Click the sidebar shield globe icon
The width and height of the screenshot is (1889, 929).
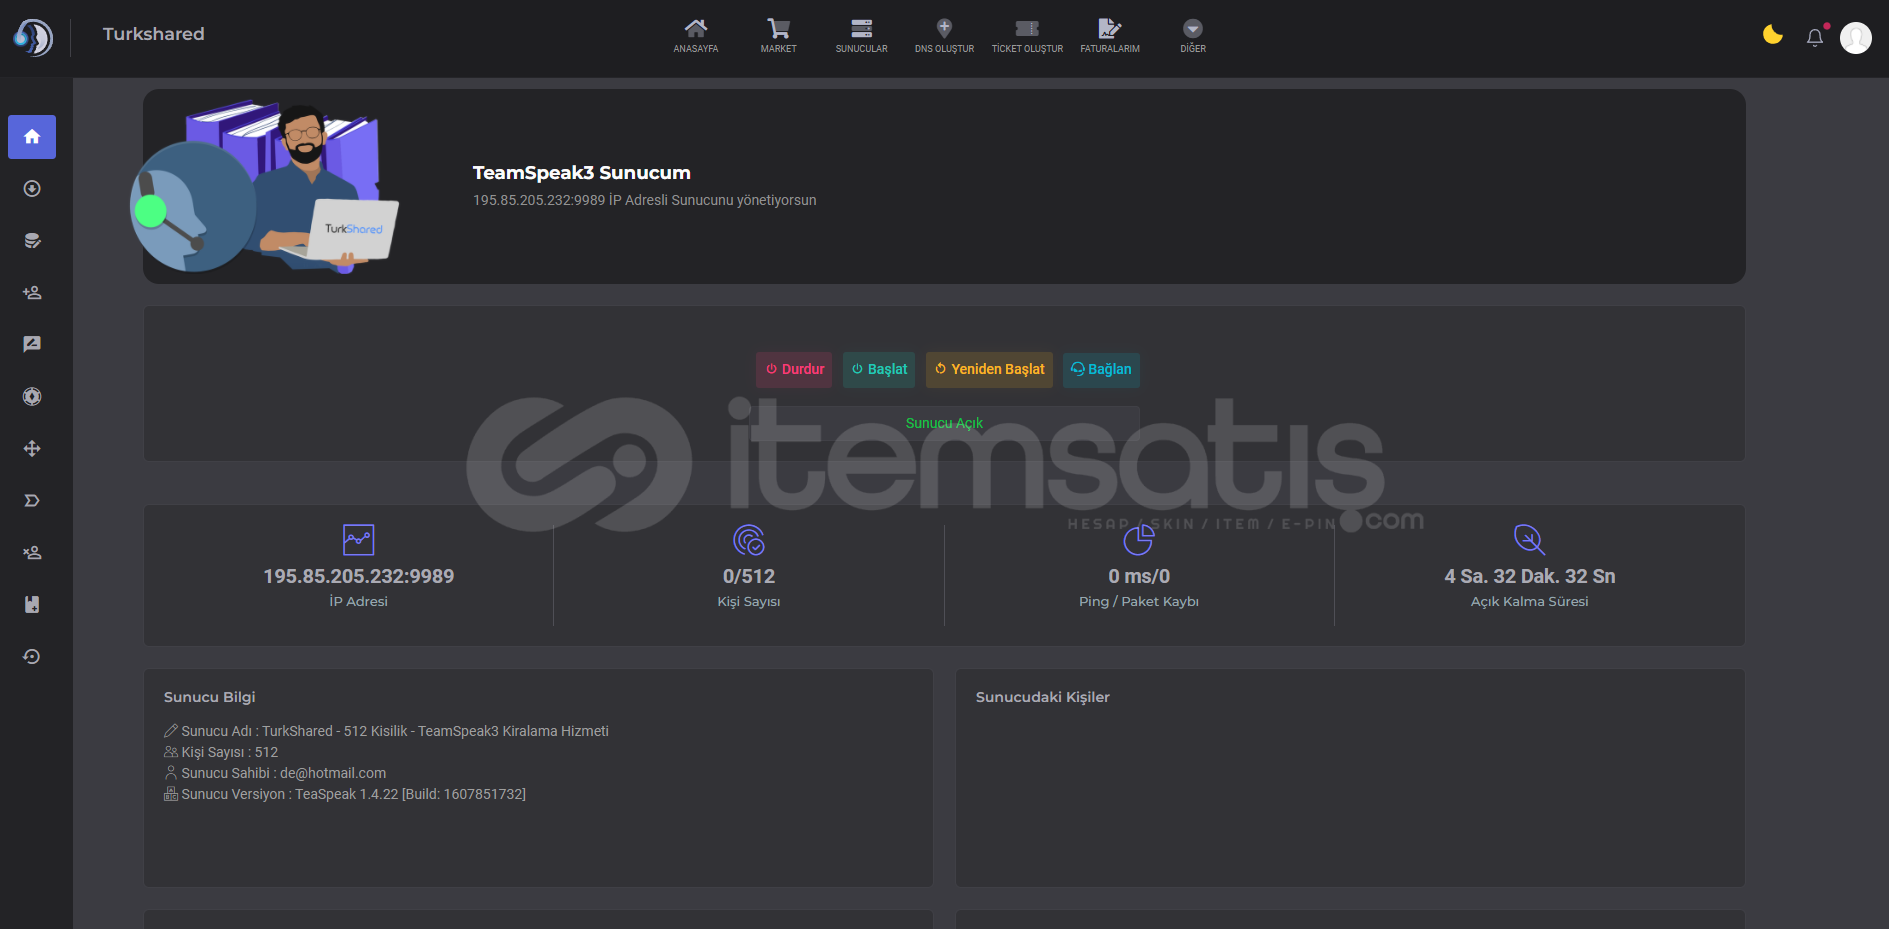pyautogui.click(x=32, y=397)
